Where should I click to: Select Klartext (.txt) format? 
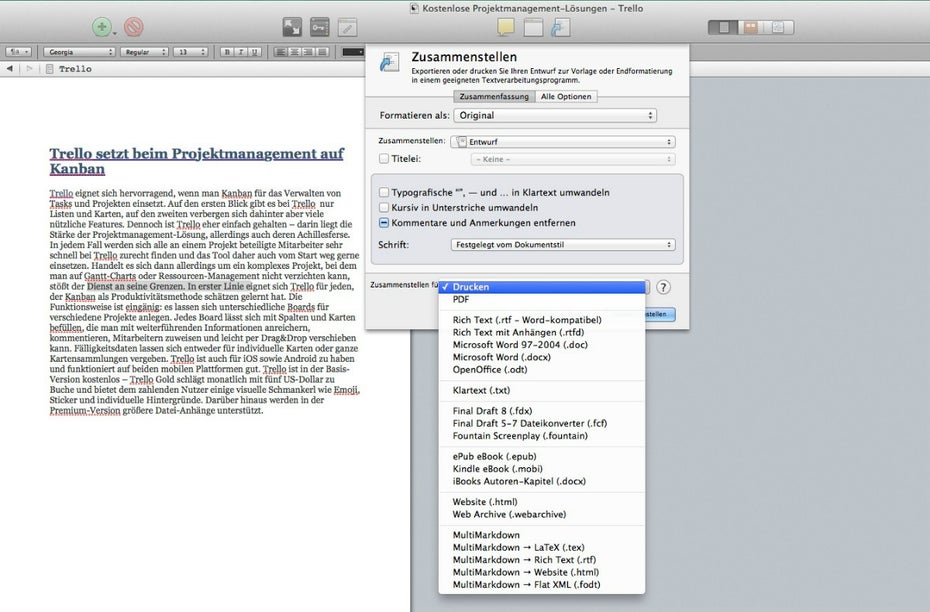click(x=542, y=390)
